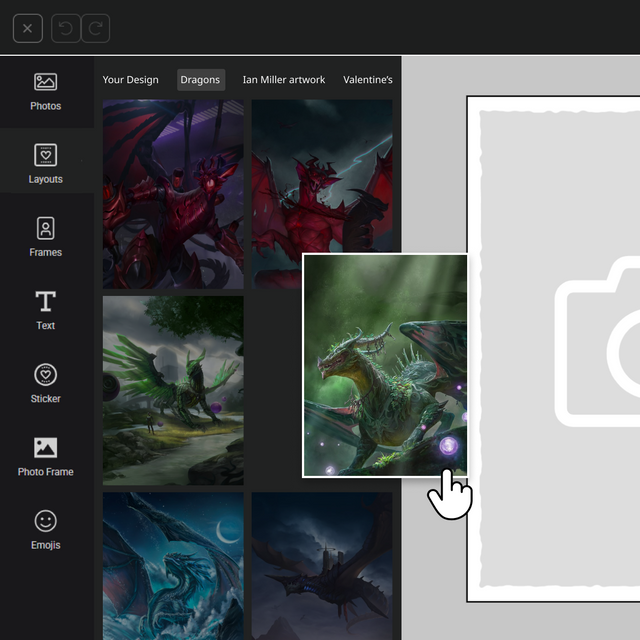Image resolution: width=640 pixels, height=640 pixels.
Task: Click the redo arrow button
Action: pyautogui.click(x=96, y=28)
